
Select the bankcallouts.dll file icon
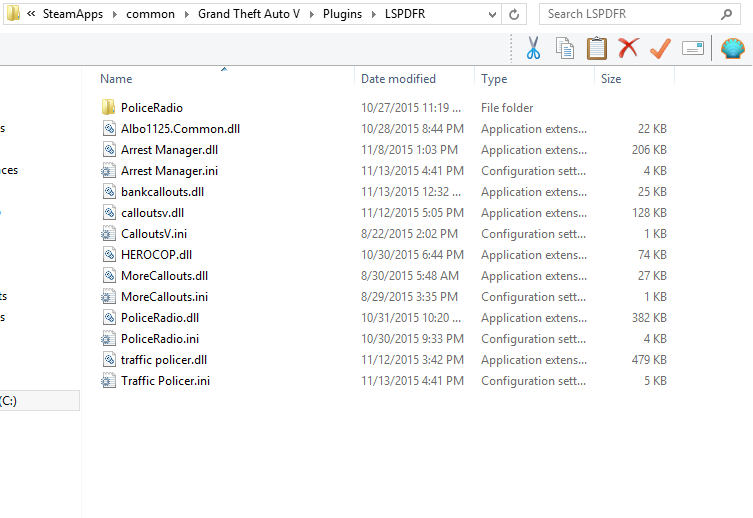[109, 192]
